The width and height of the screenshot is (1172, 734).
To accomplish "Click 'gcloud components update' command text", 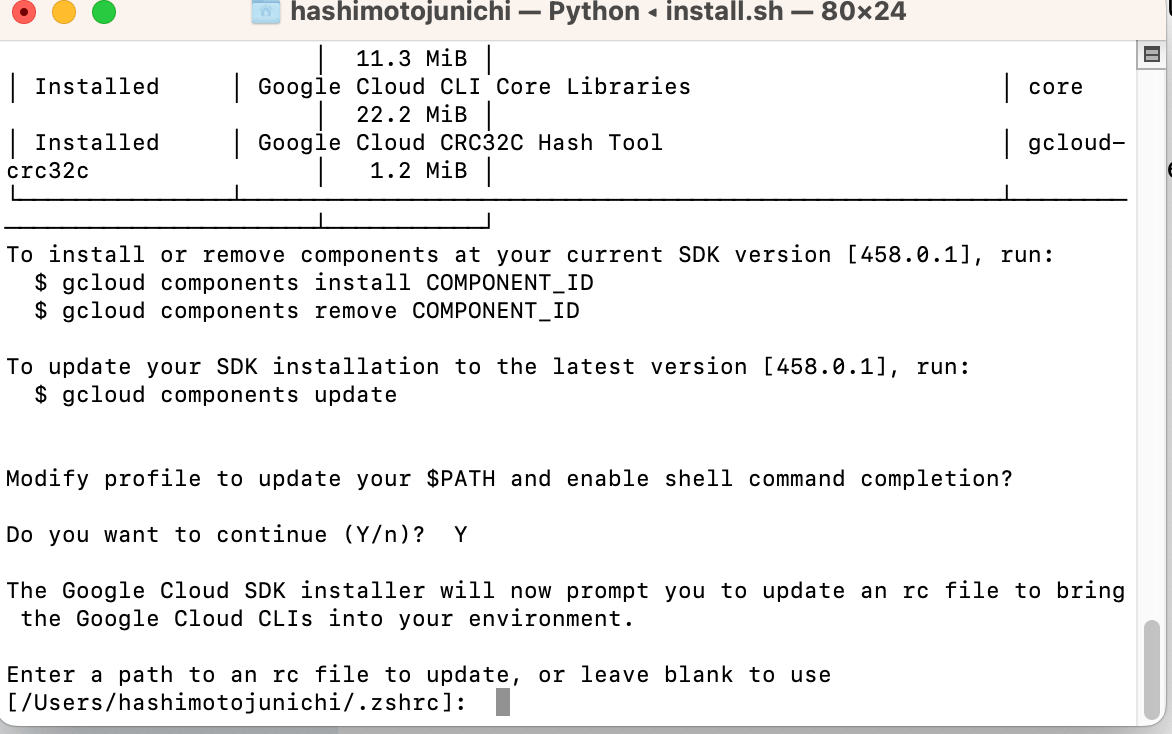I will click(229, 395).
